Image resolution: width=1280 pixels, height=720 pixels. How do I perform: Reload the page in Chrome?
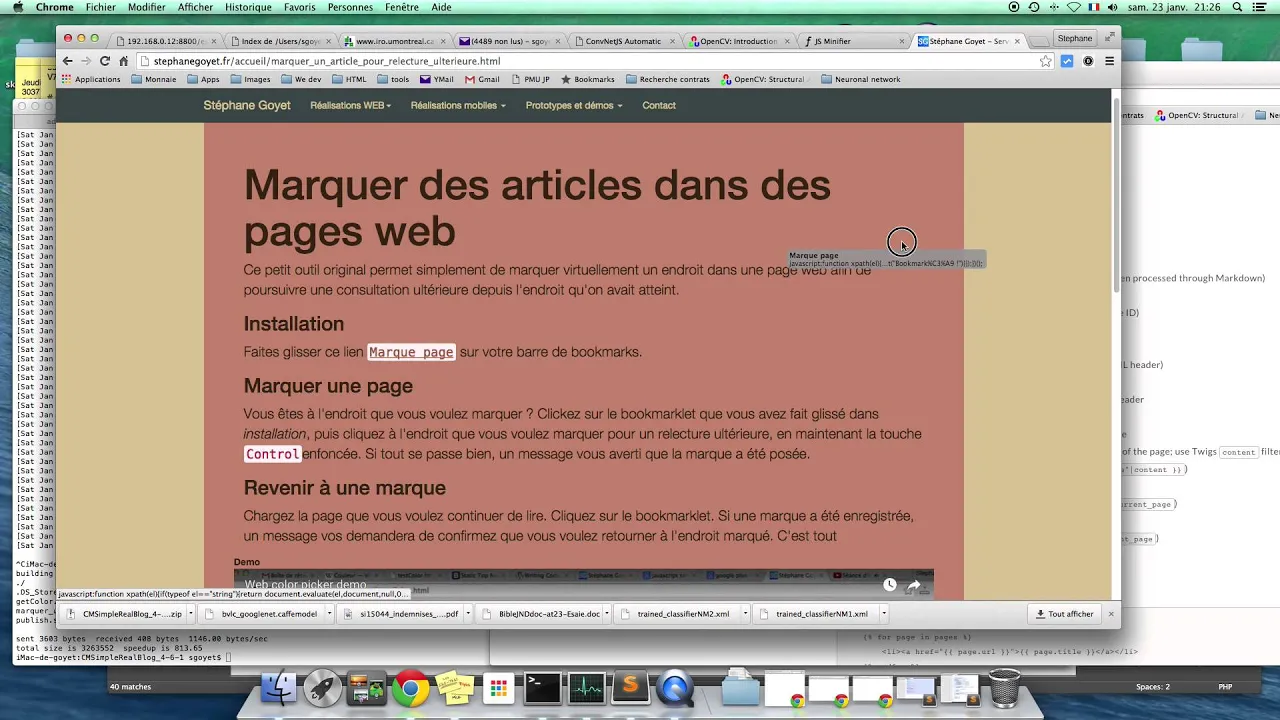104,61
